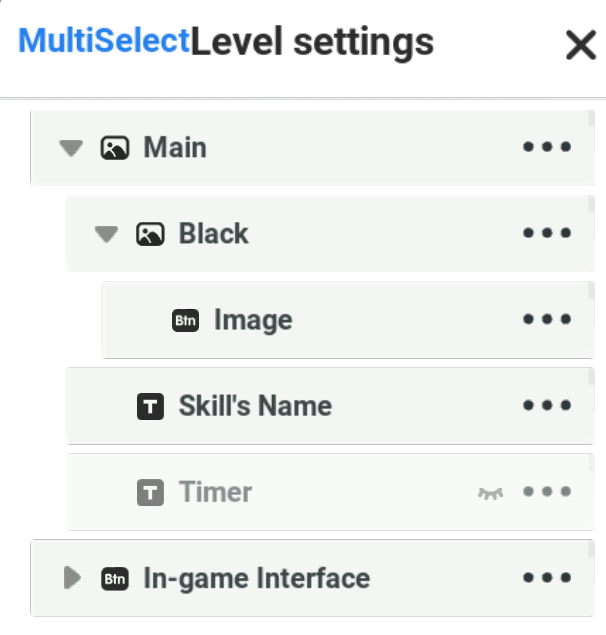606x635 pixels.
Task: Collapse the Main tree item
Action: click(x=71, y=148)
